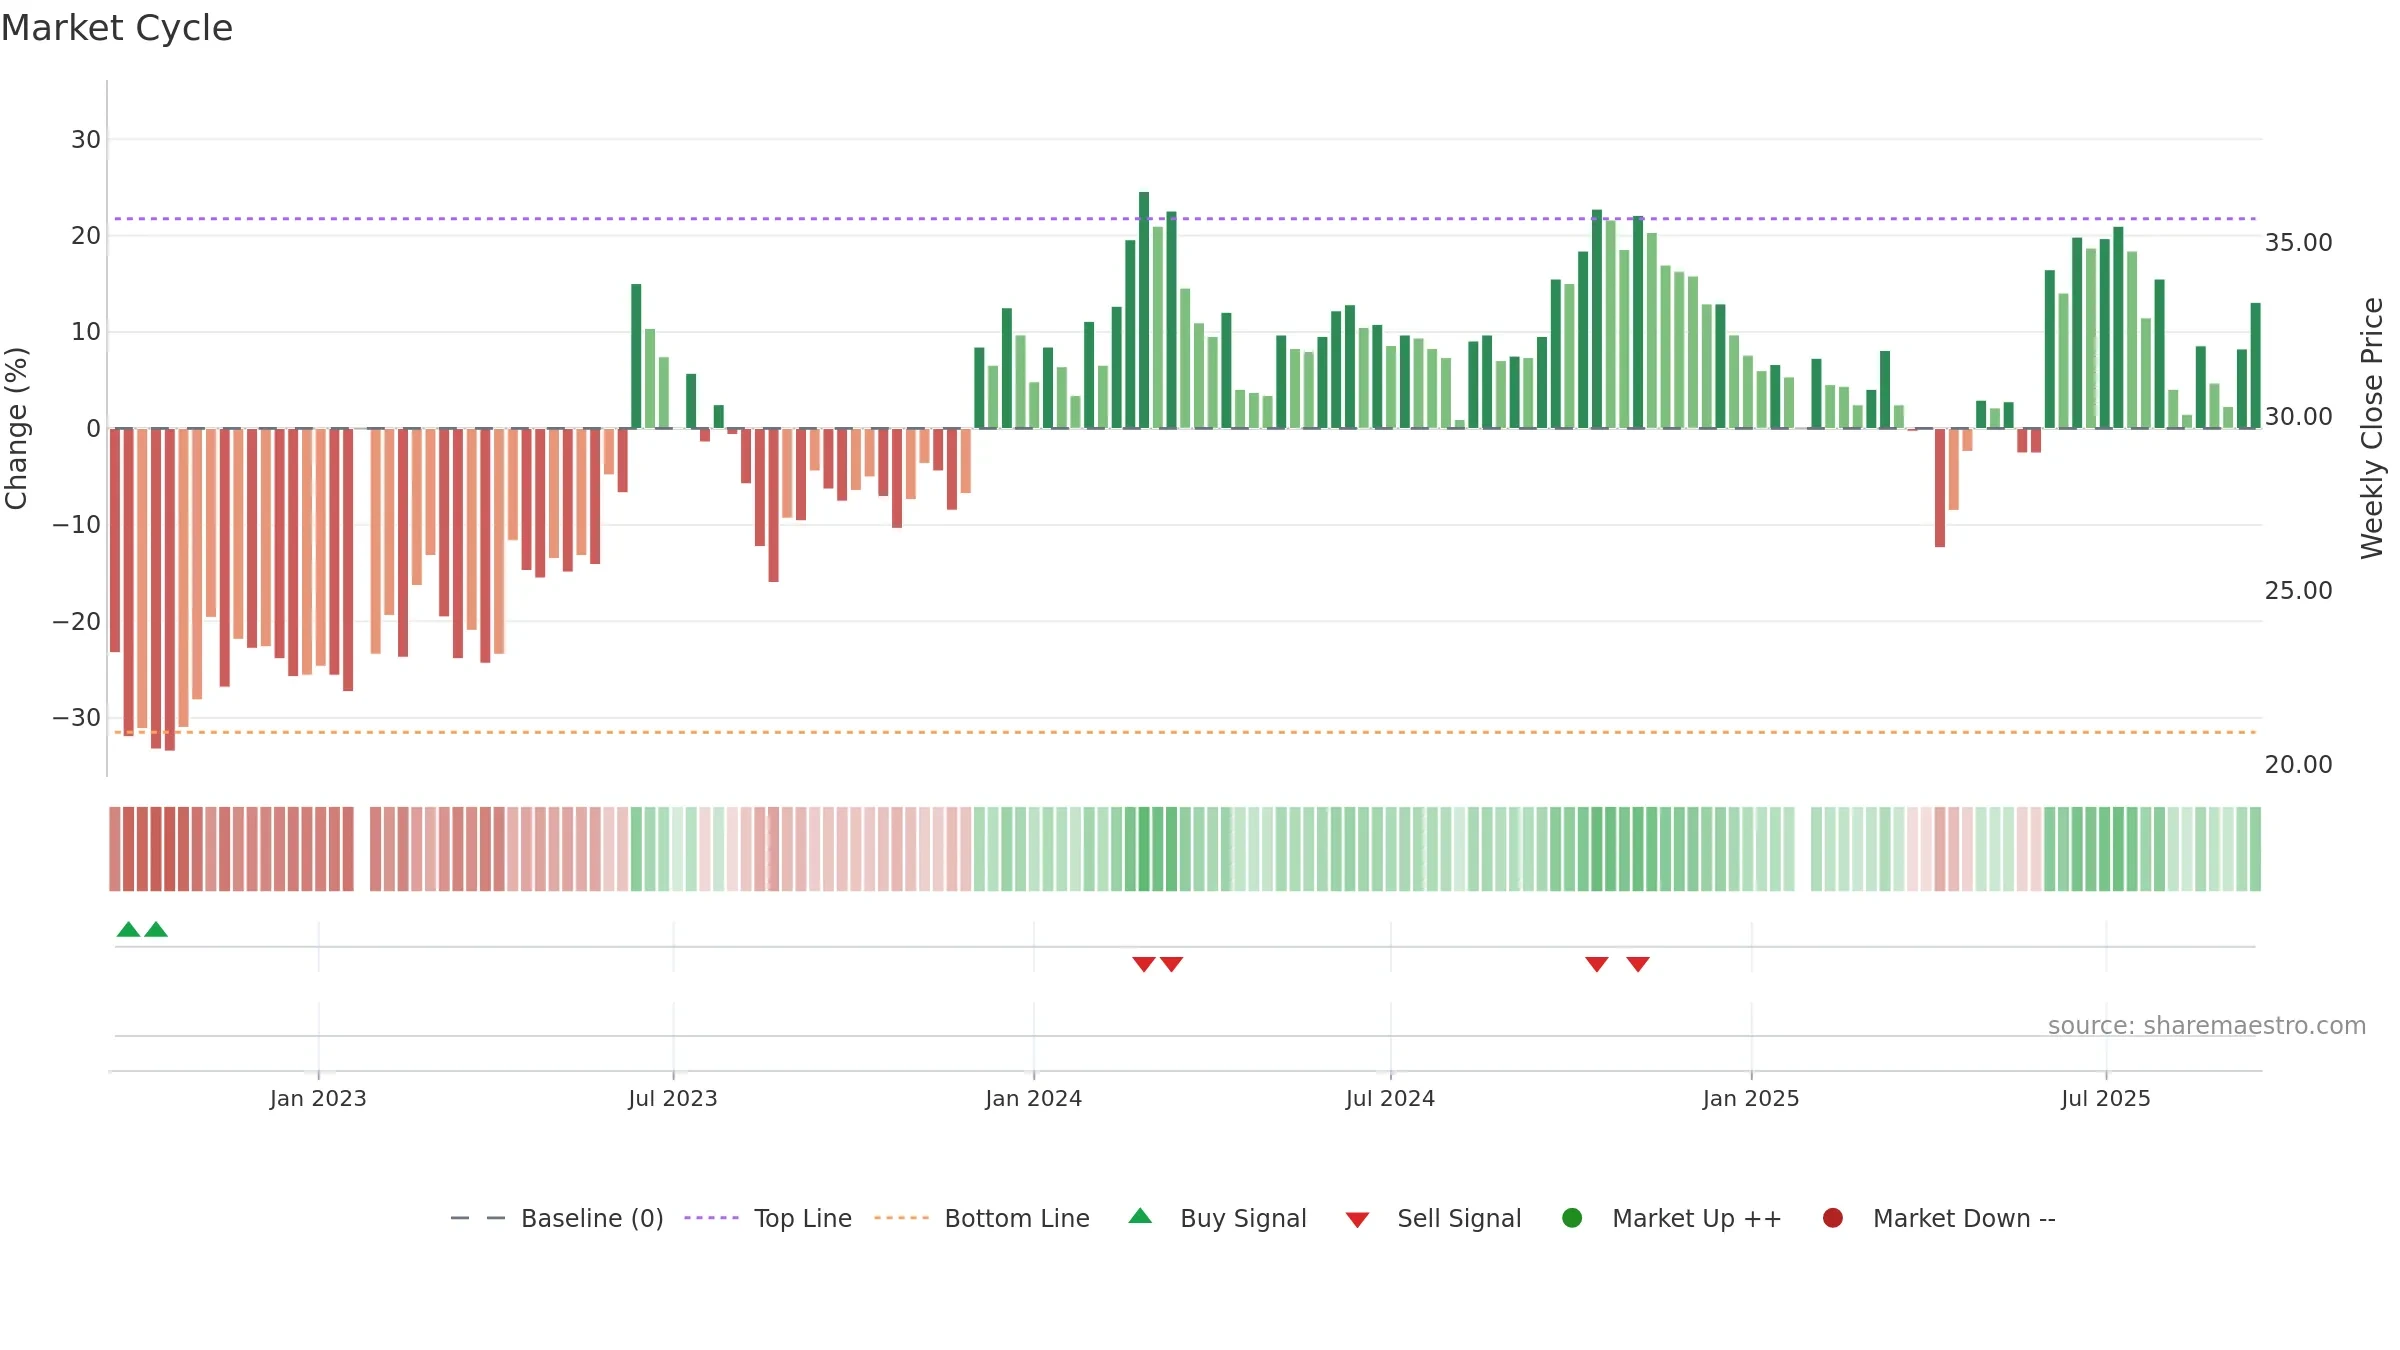Click the first red sell marker in early 2024
This screenshot has height=1350, width=2400.
tap(1144, 964)
